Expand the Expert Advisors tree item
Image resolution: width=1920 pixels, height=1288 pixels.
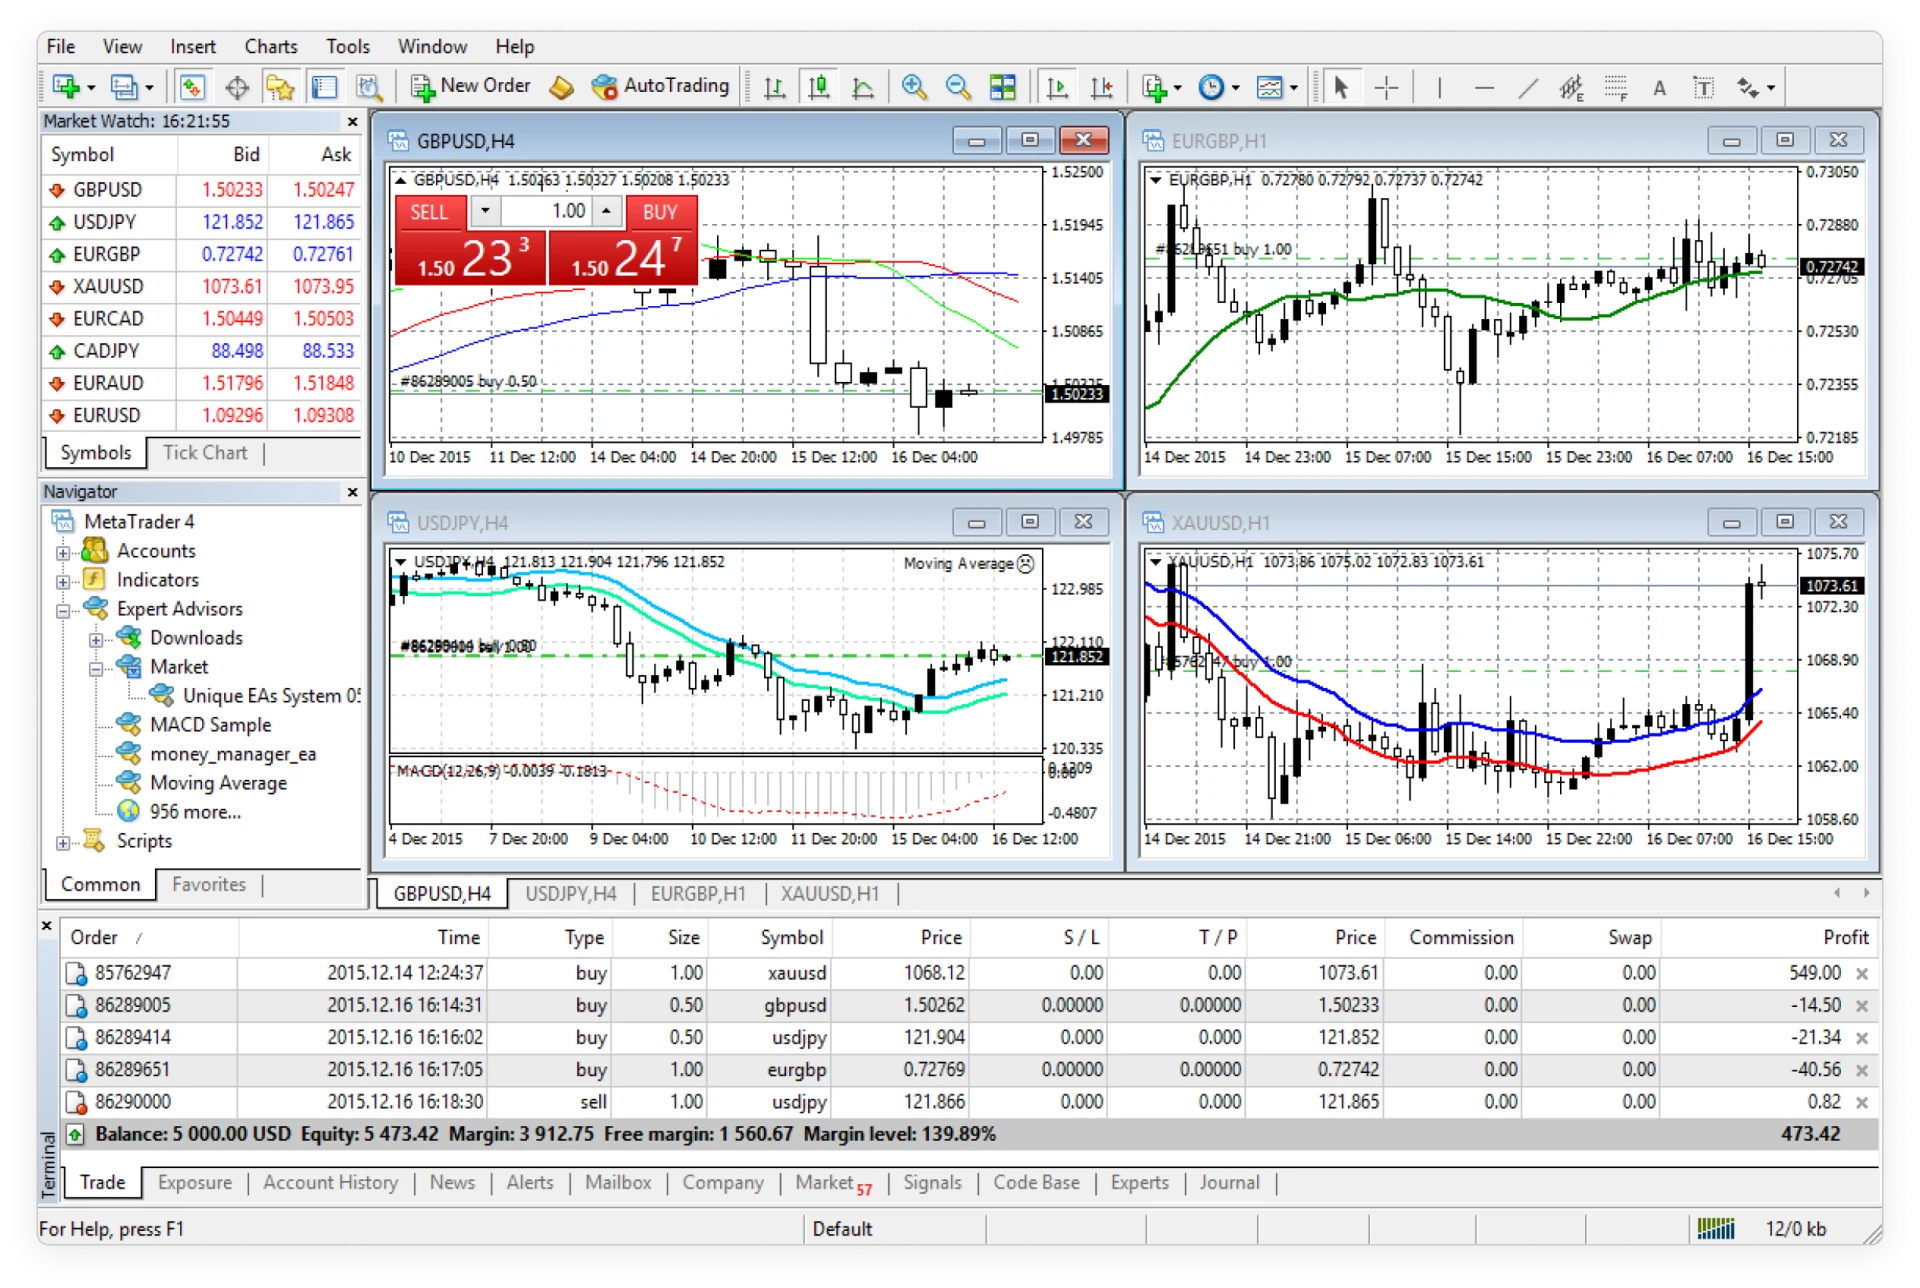[63, 611]
